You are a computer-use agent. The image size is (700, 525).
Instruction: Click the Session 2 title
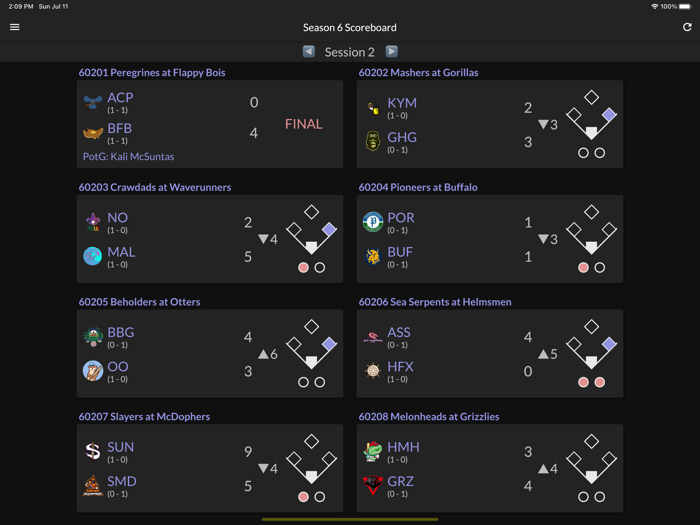click(x=350, y=52)
